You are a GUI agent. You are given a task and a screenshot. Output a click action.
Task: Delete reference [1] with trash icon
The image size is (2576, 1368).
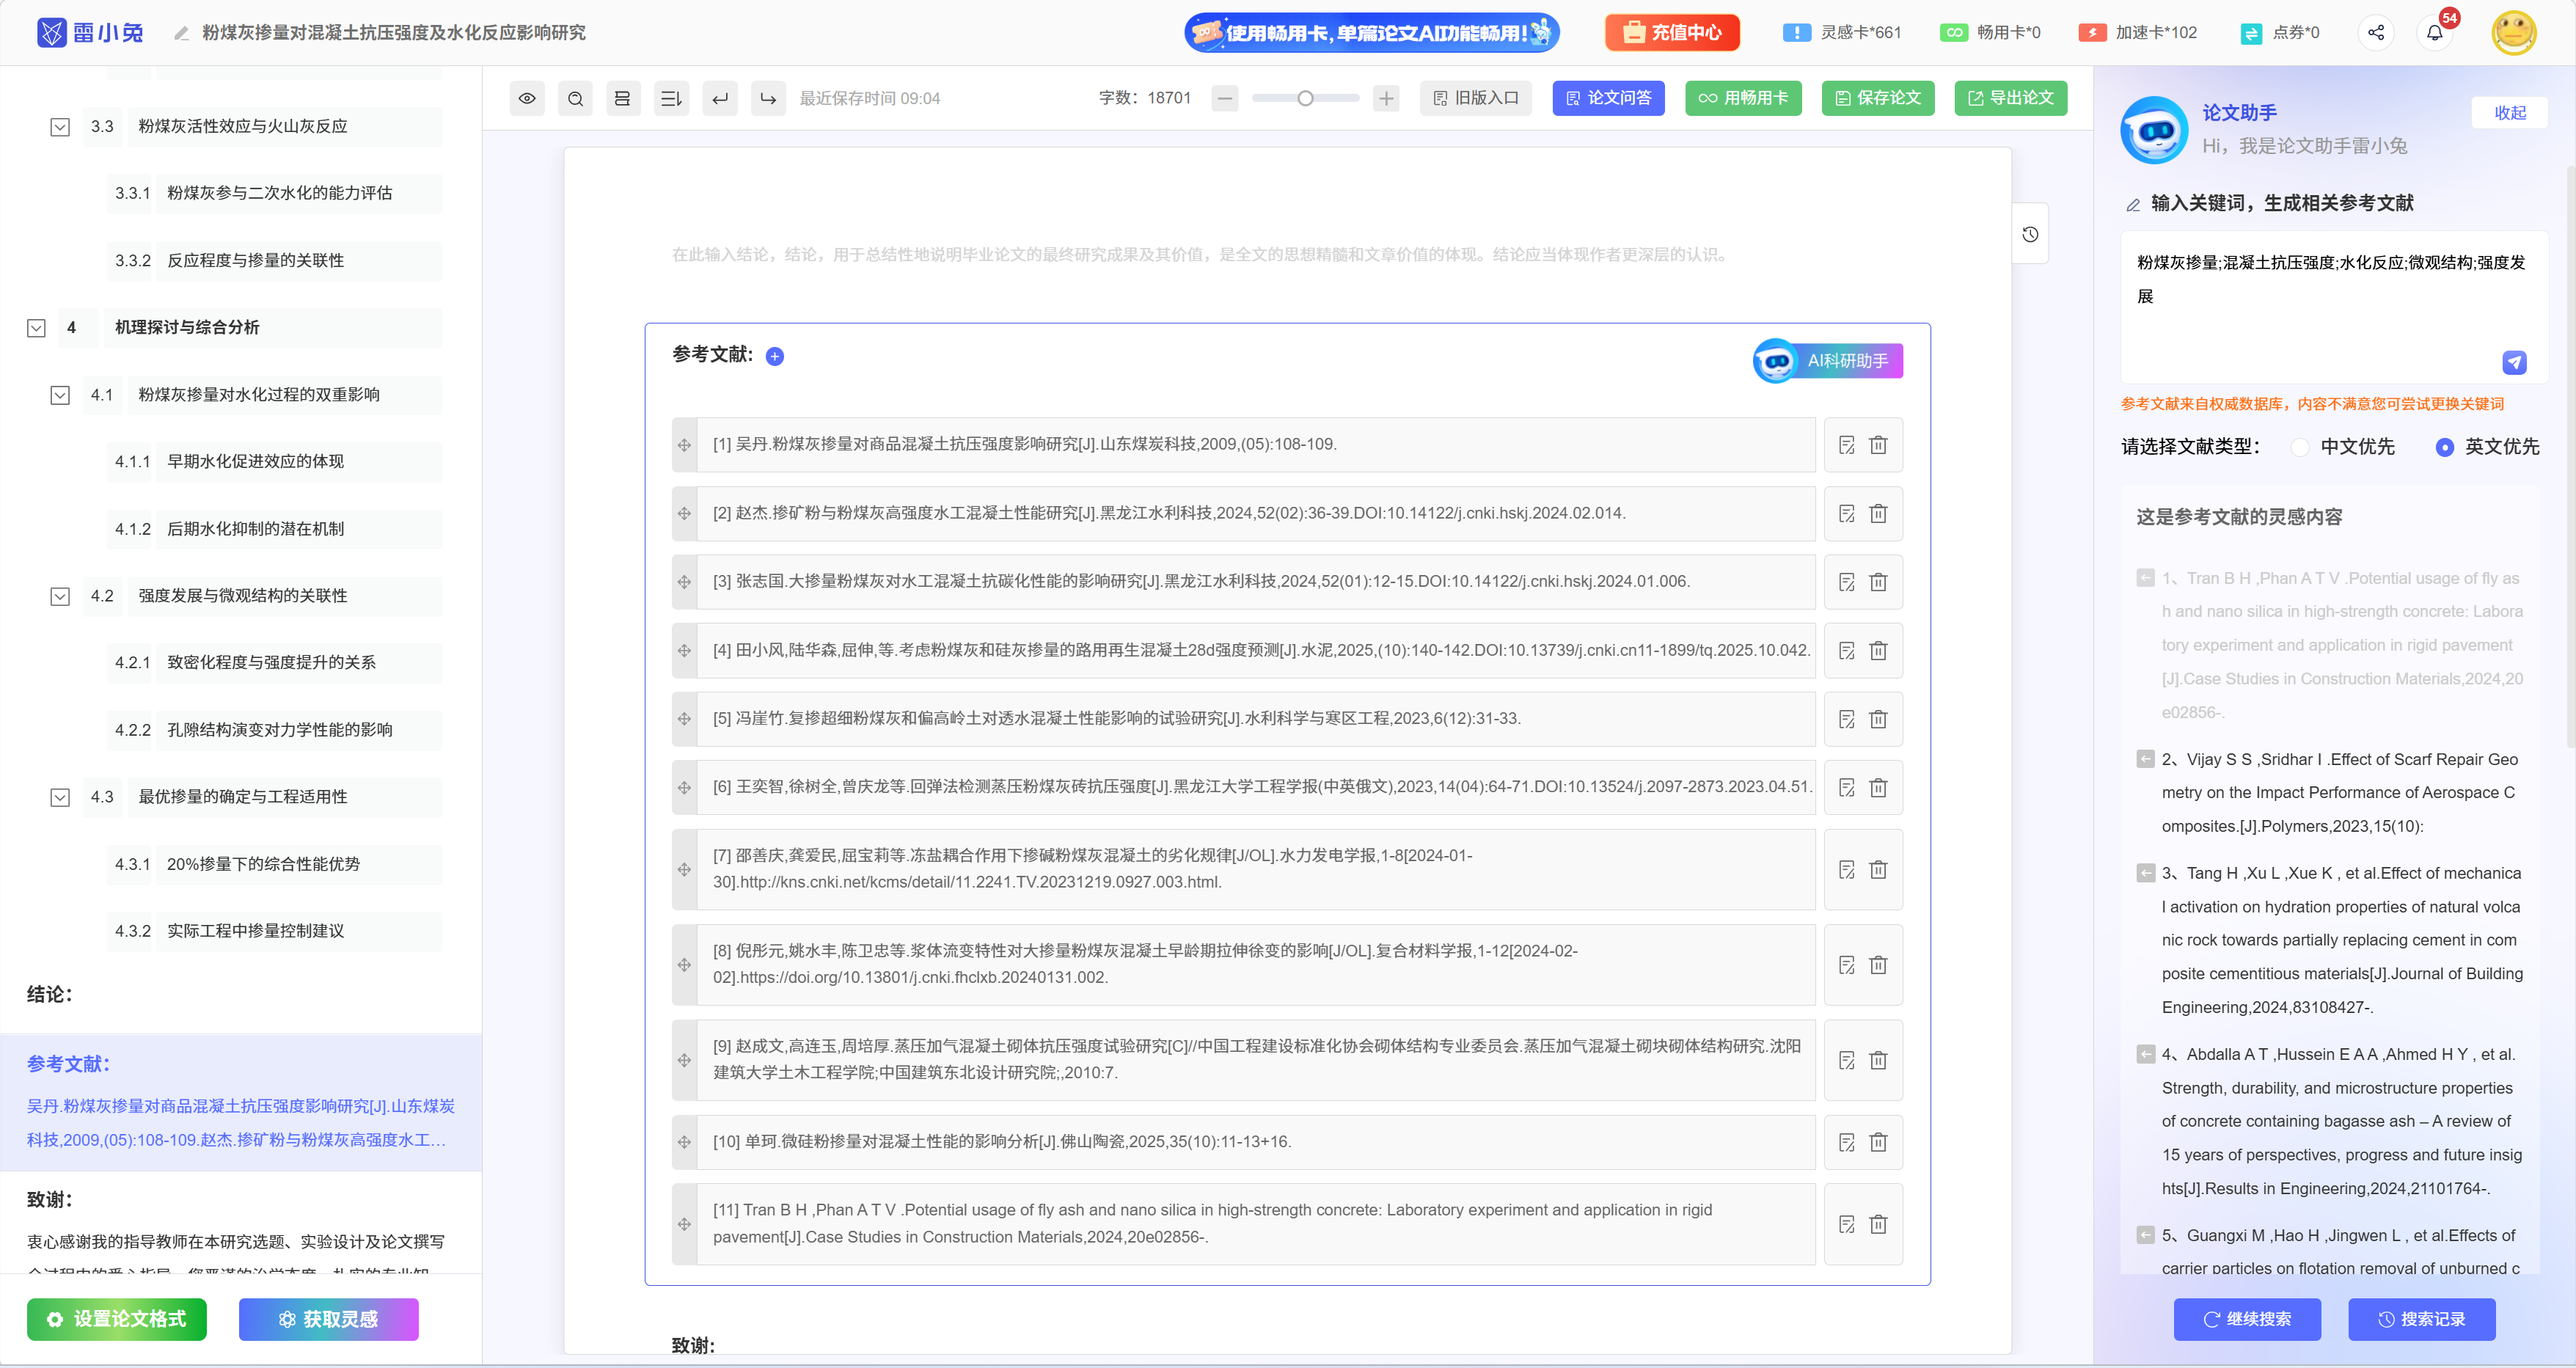1878,445
